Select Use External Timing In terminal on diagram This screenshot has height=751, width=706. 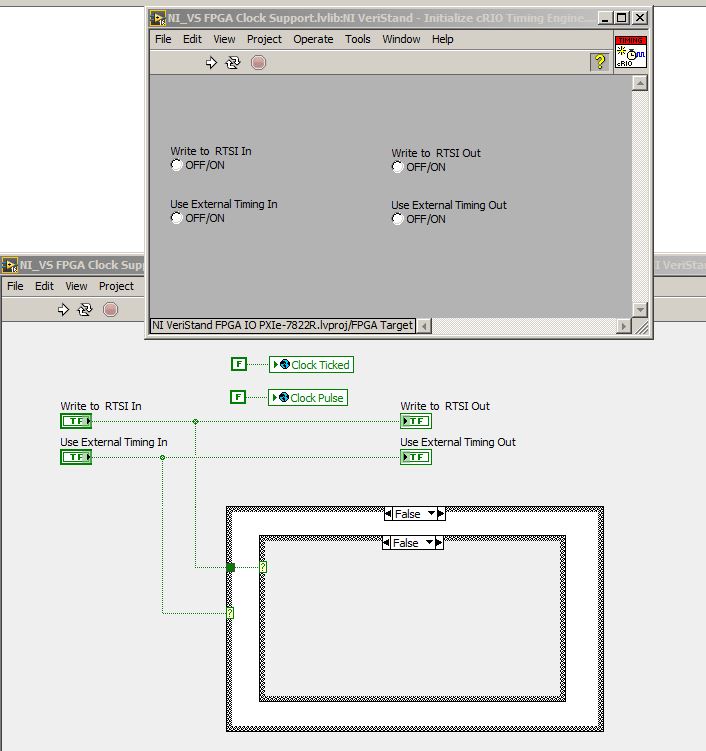tap(76, 457)
